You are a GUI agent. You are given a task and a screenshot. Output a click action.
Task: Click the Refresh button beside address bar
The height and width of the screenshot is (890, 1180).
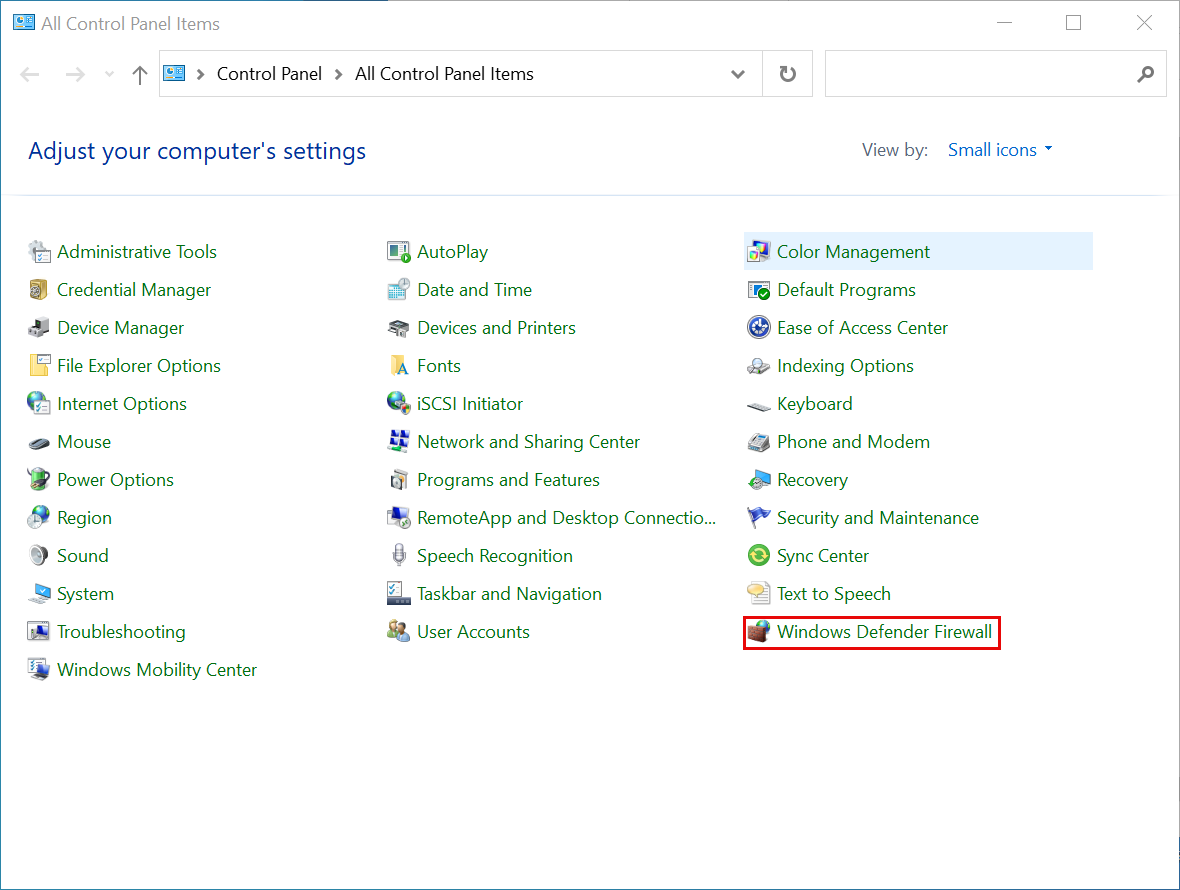point(788,74)
